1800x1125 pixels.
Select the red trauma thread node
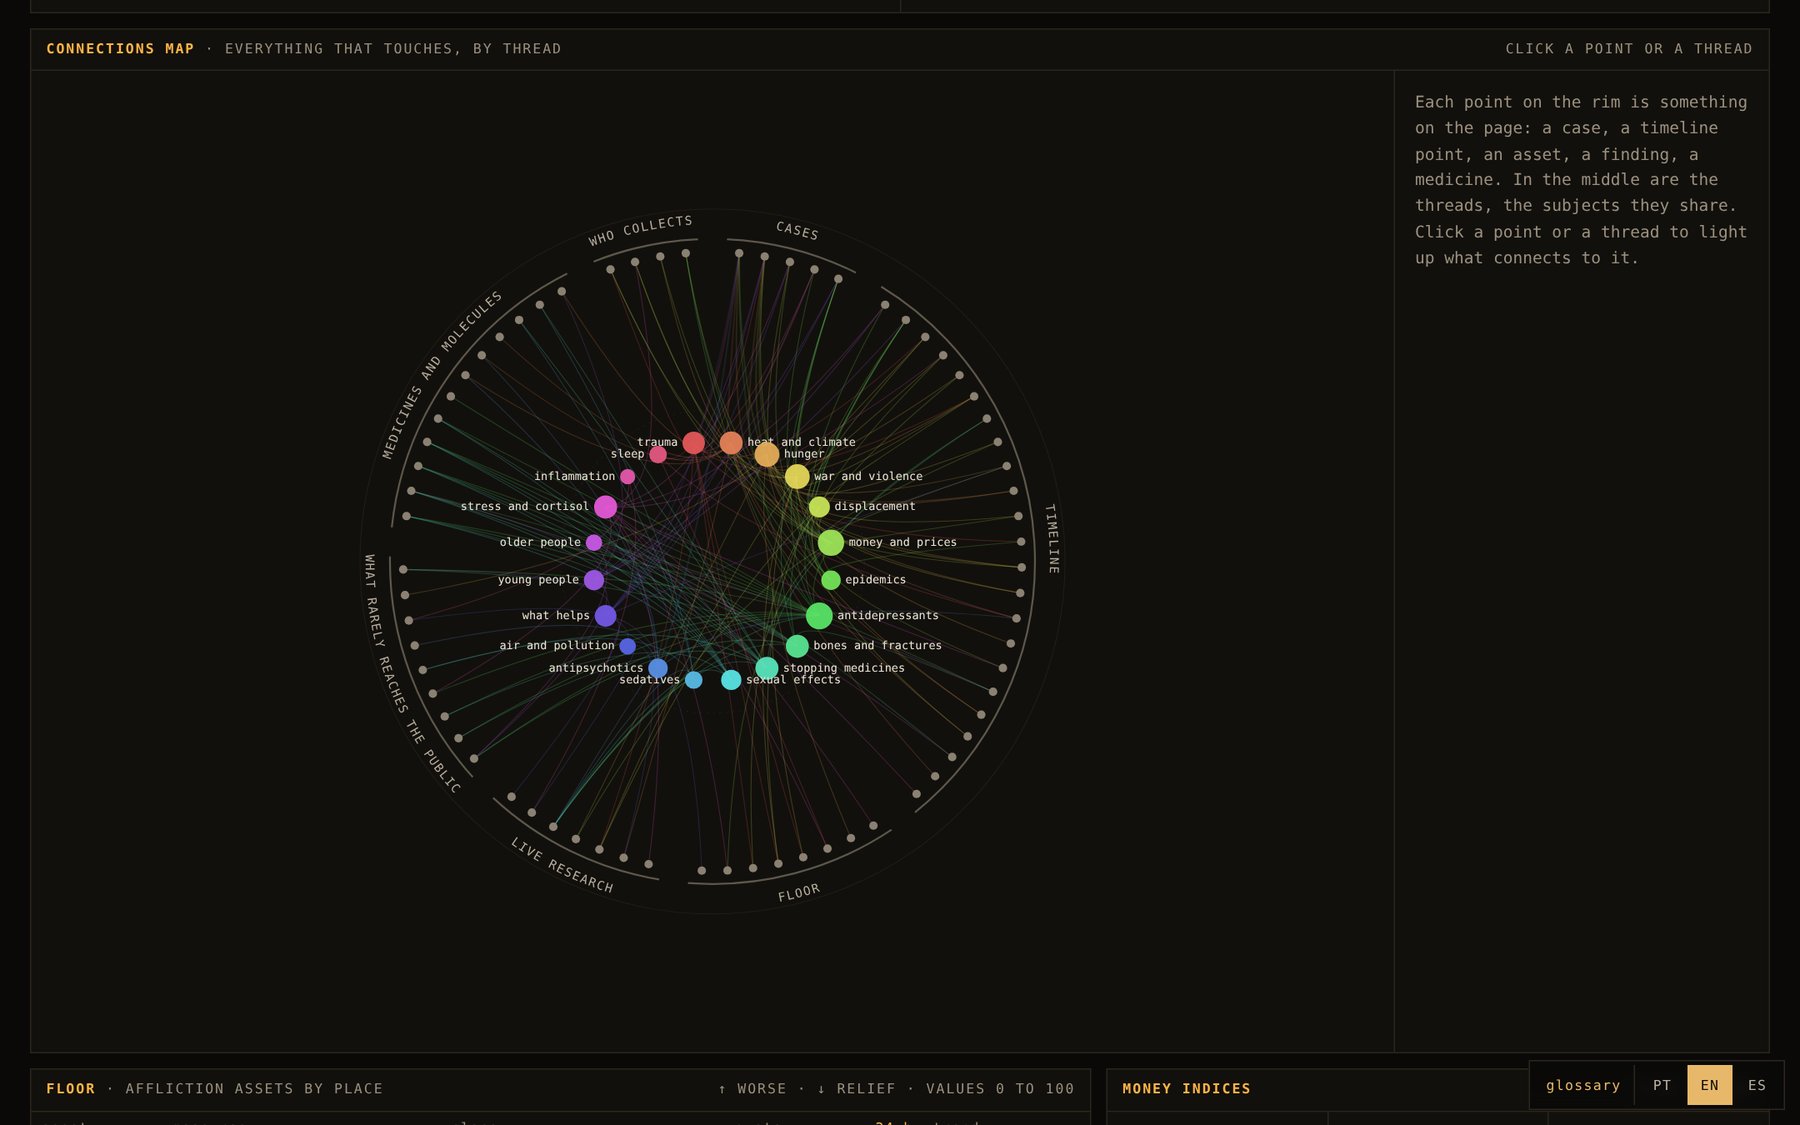coord(693,443)
